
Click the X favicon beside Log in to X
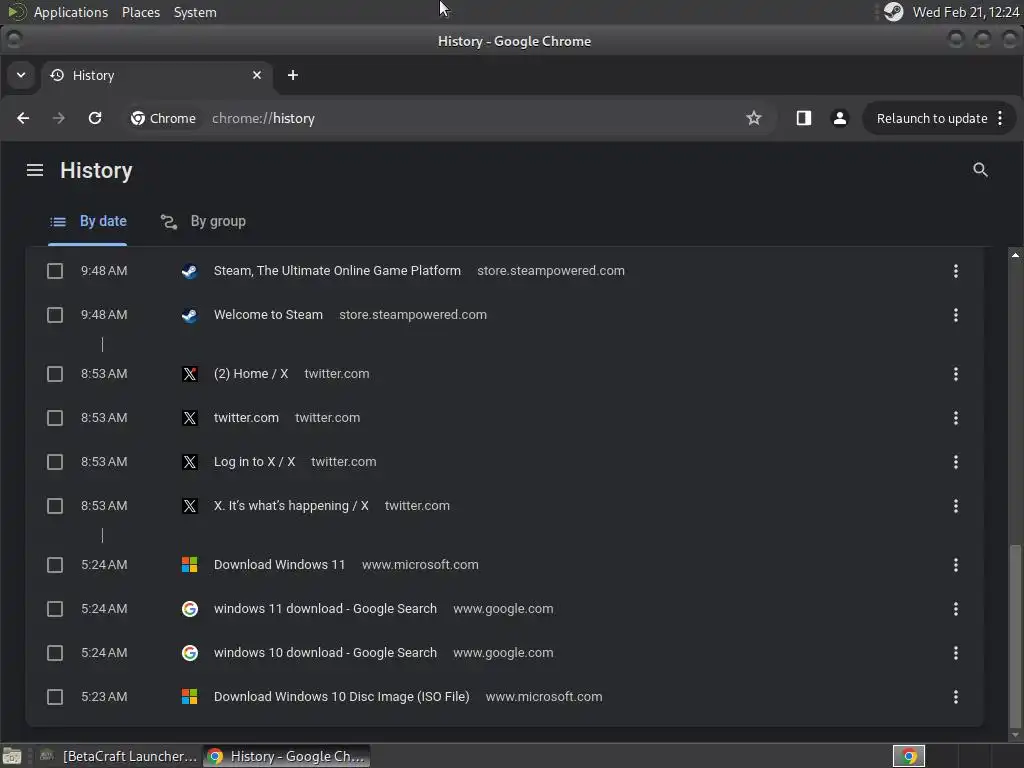189,462
